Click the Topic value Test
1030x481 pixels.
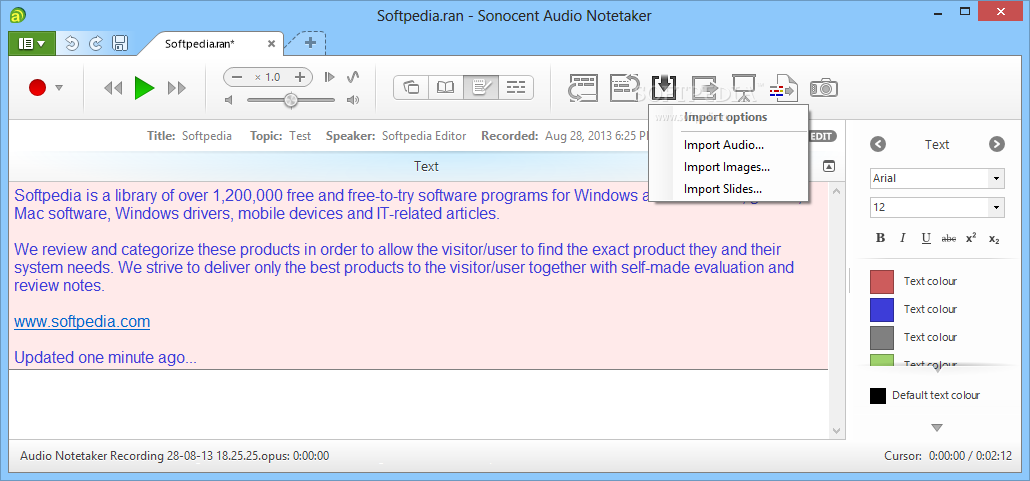pos(300,136)
